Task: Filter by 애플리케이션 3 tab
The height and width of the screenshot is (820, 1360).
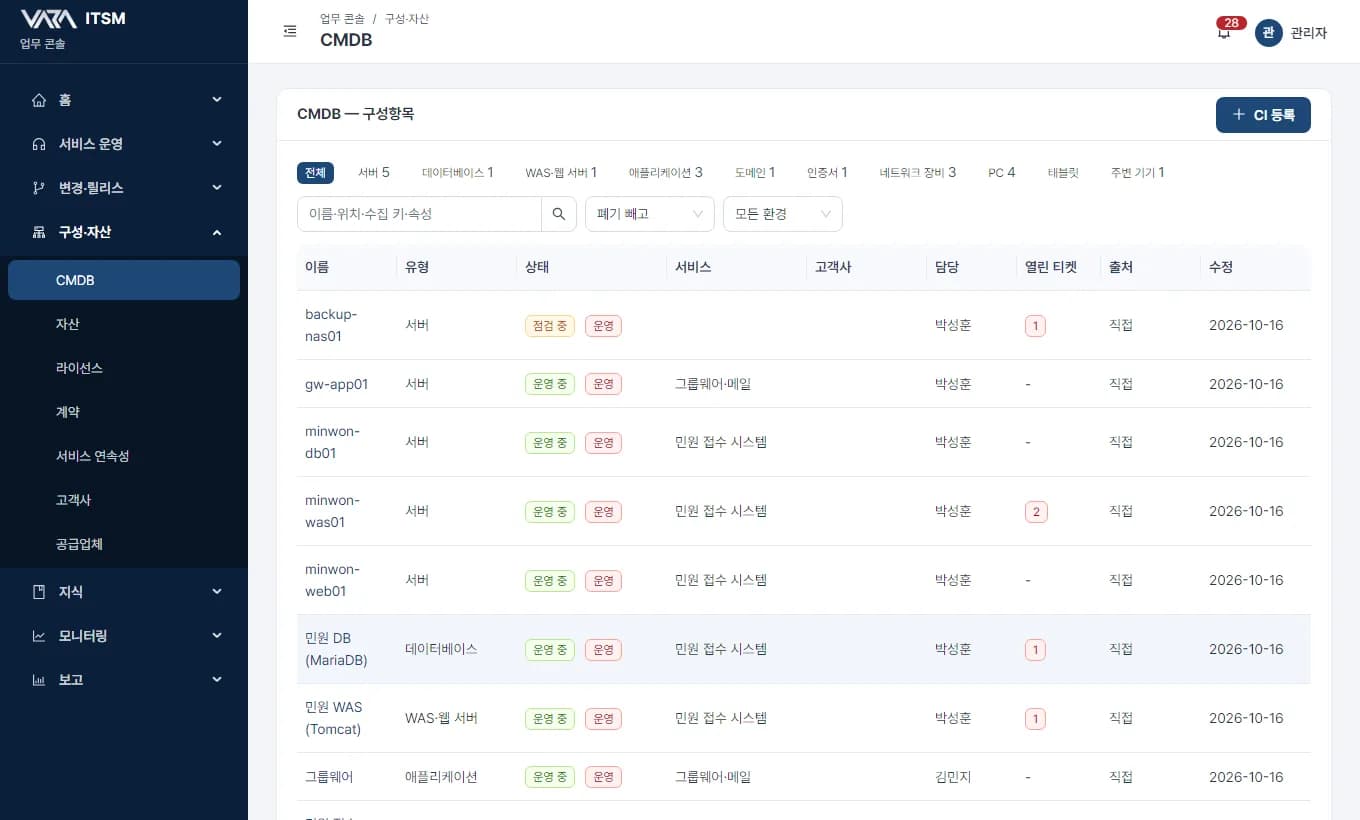Action: point(666,173)
